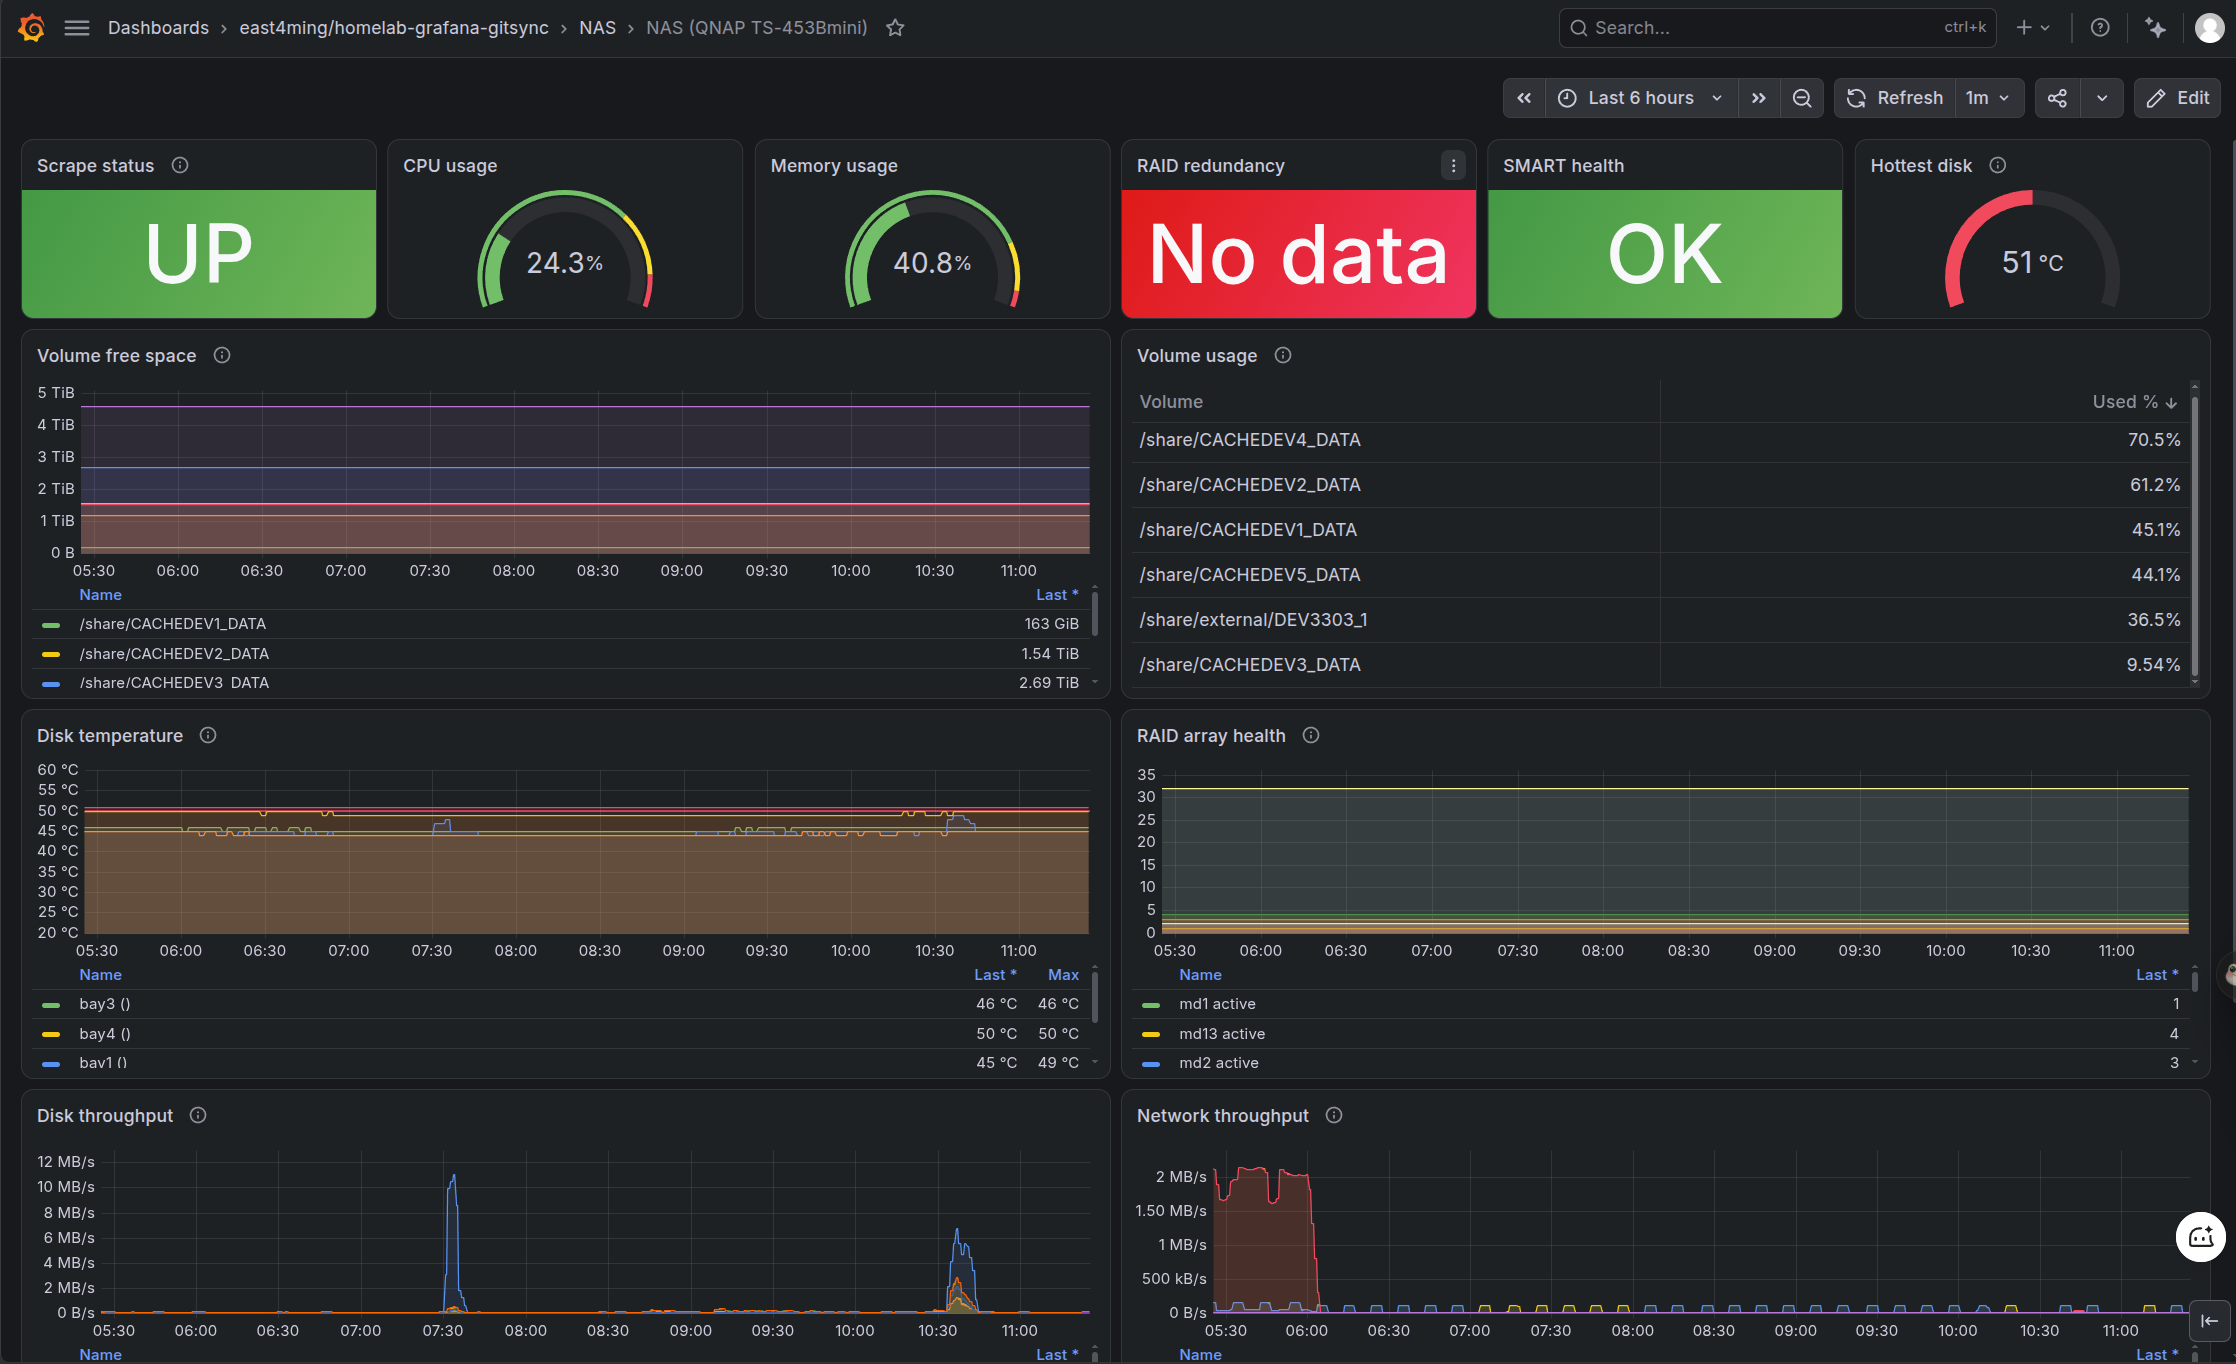Click the Volume usage table scrollbar
Image resolution: width=2236 pixels, height=1364 pixels.
[2195, 535]
